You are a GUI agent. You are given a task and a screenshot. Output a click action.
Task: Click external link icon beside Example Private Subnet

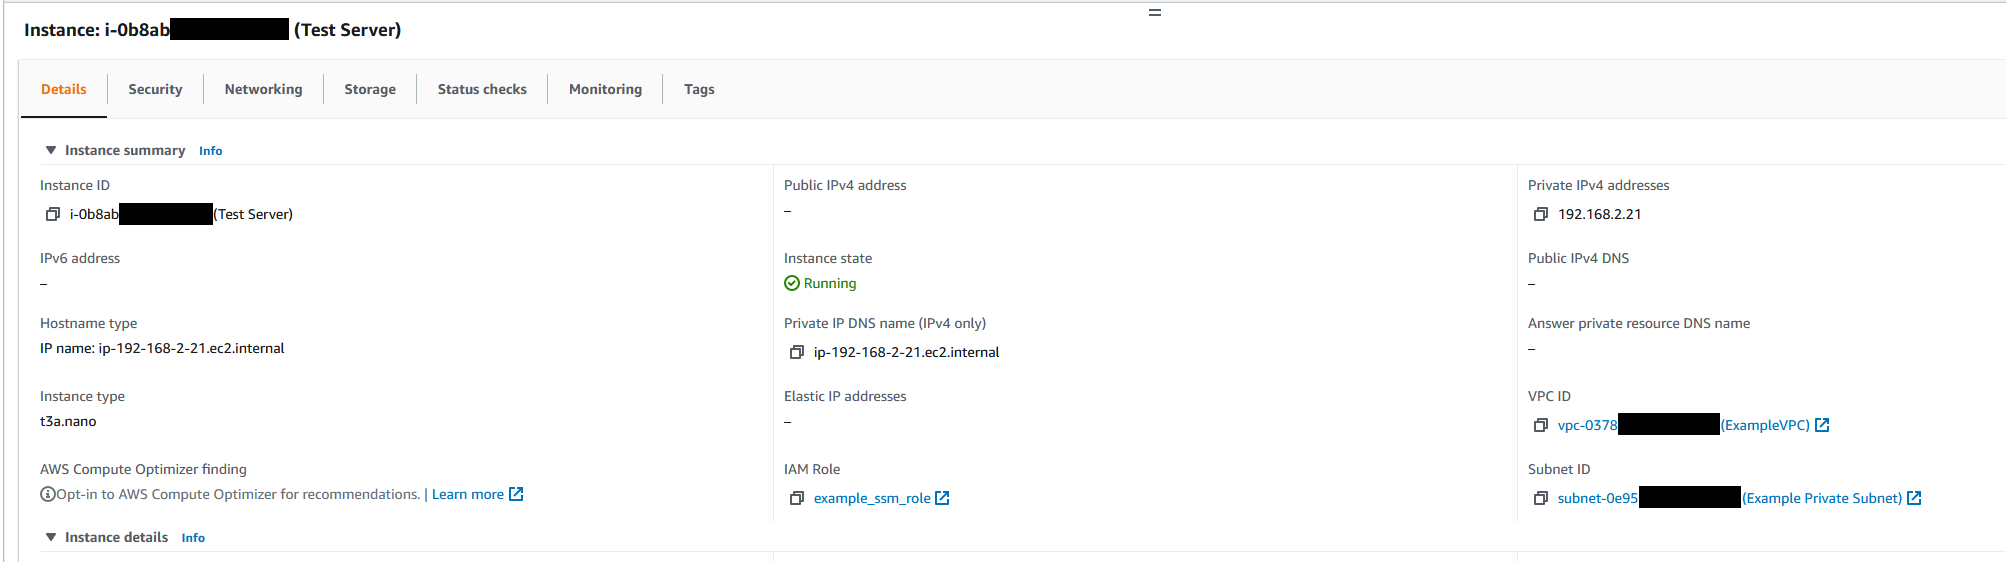(x=1914, y=498)
